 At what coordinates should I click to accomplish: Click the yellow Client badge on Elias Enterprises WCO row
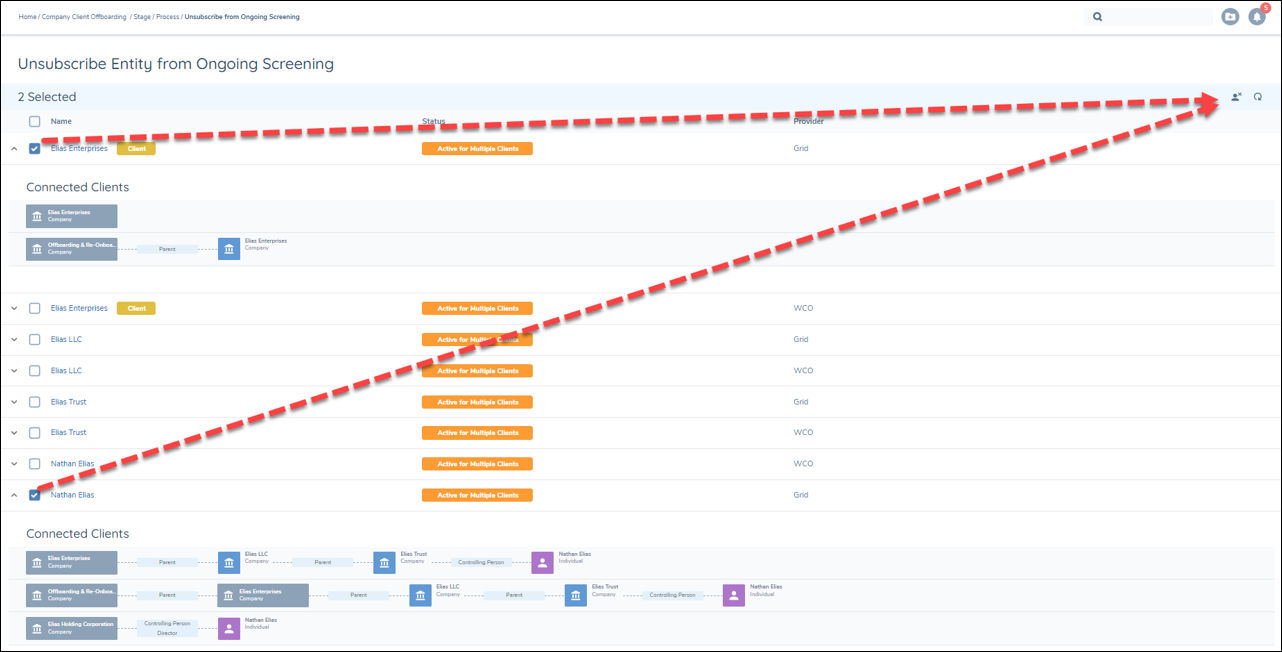point(136,308)
